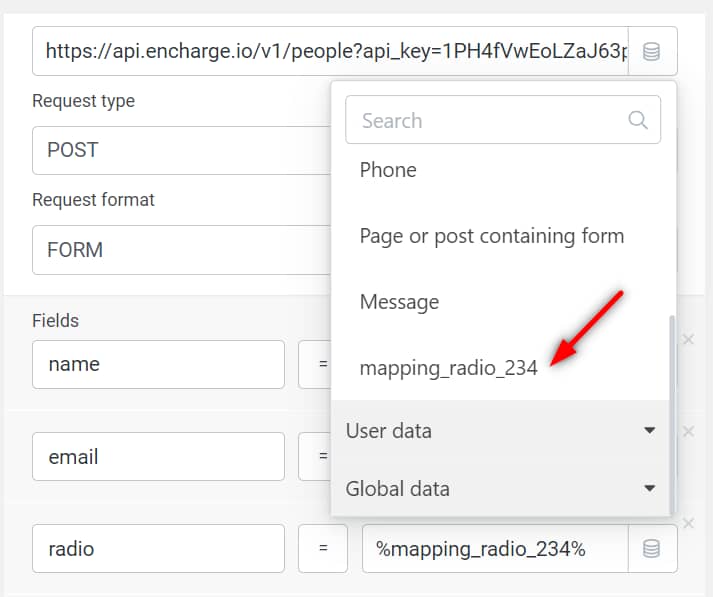Choose Page or post containing form option
Screen dimensions: 713x597
click(491, 236)
